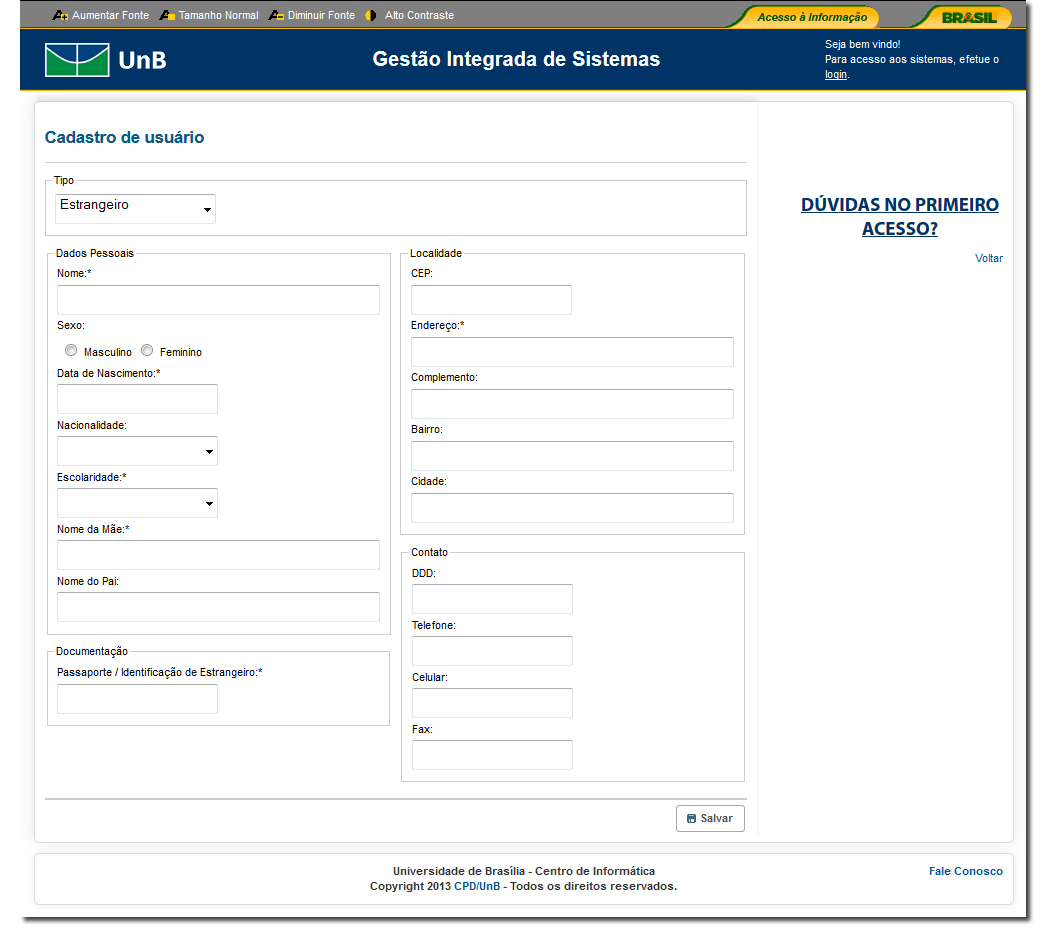Focus the Complemento input field
Image resolution: width=1054 pixels, height=935 pixels.
pos(572,404)
